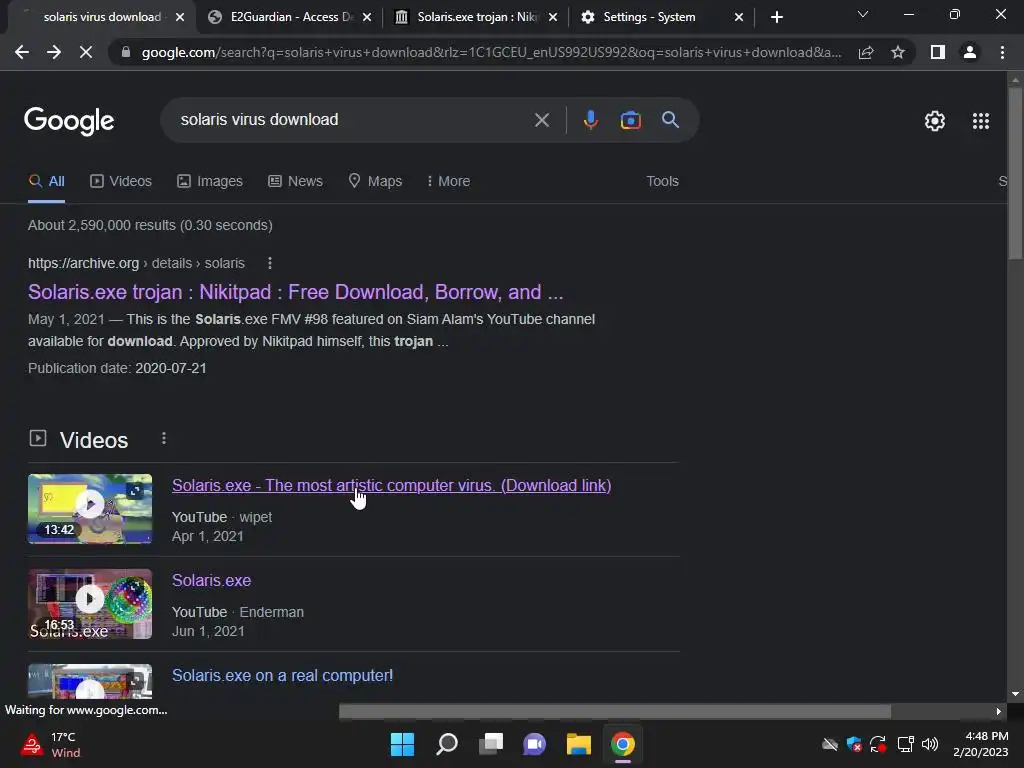Switch to the Videos results tab
This screenshot has height=768, width=1024.
[121, 181]
